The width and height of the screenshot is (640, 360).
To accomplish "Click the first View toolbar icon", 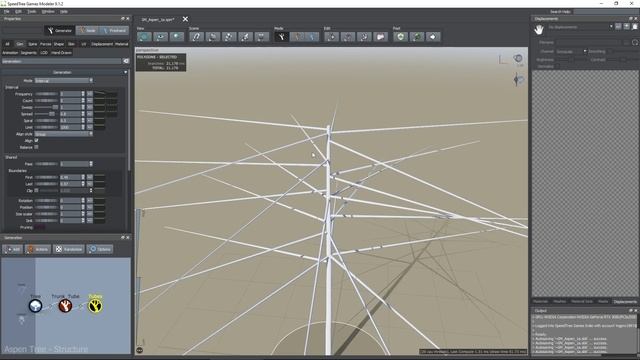I will [x=144, y=37].
